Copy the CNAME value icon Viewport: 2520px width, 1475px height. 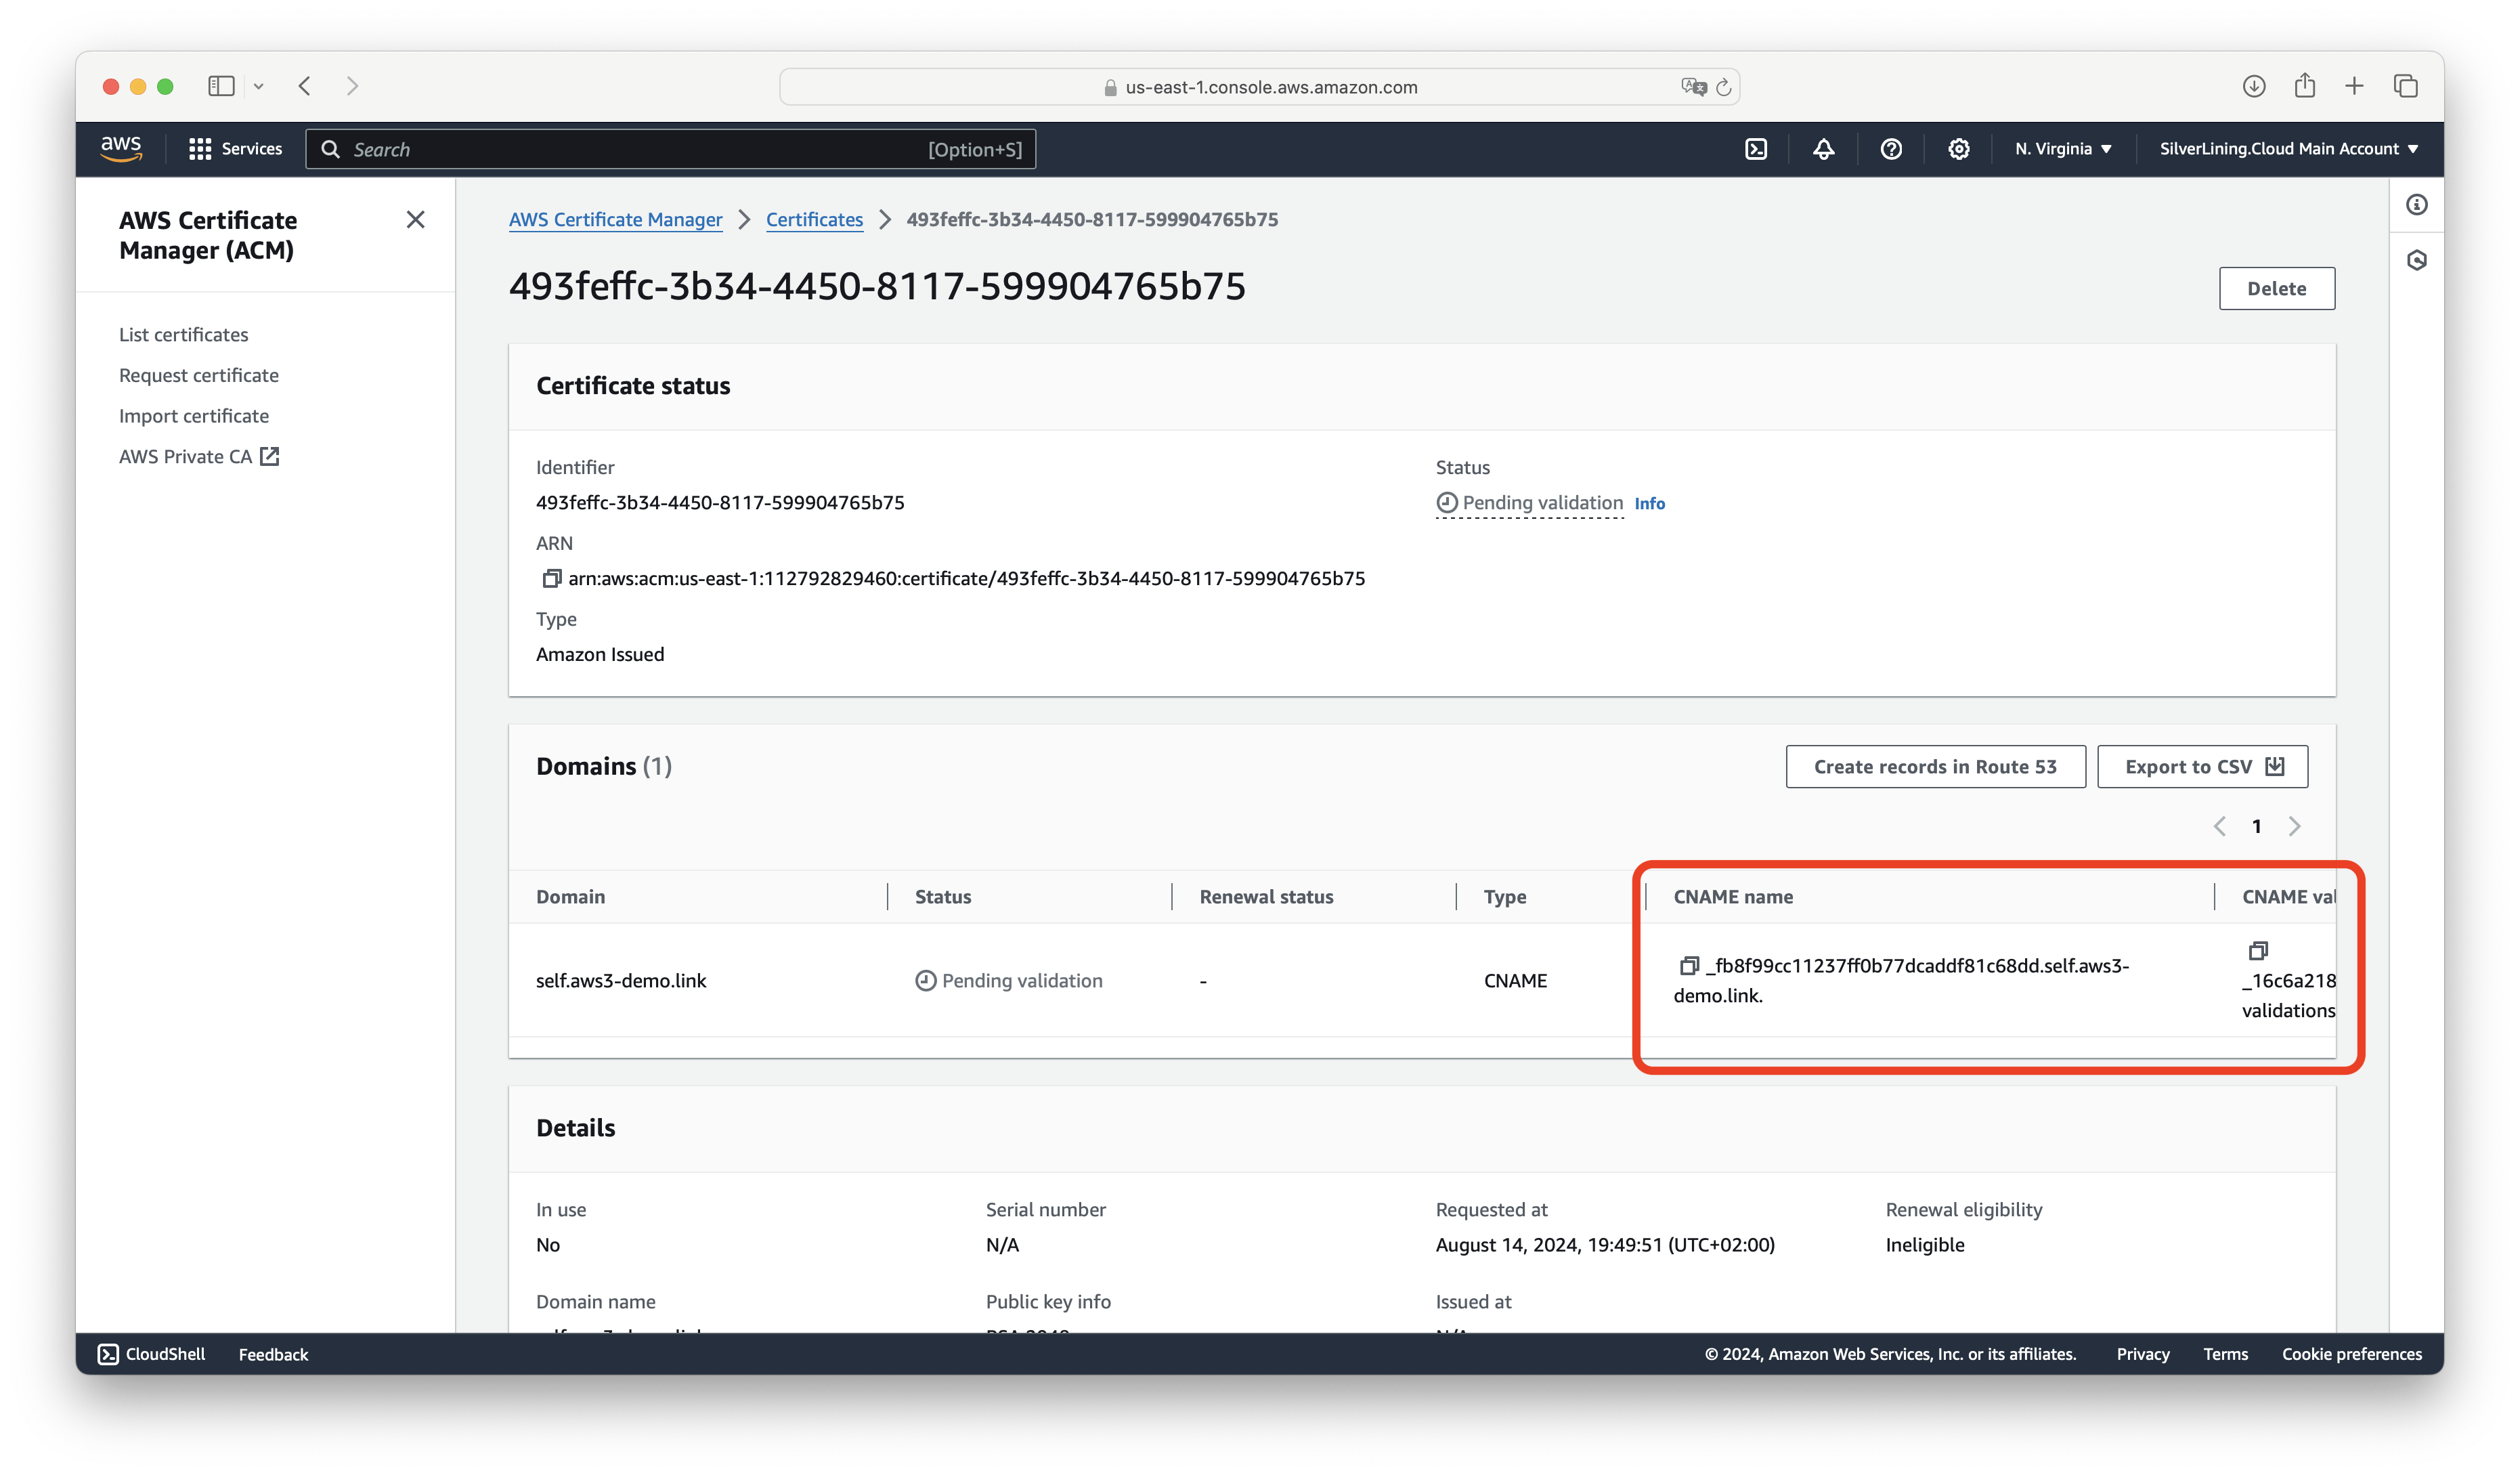tap(2257, 950)
